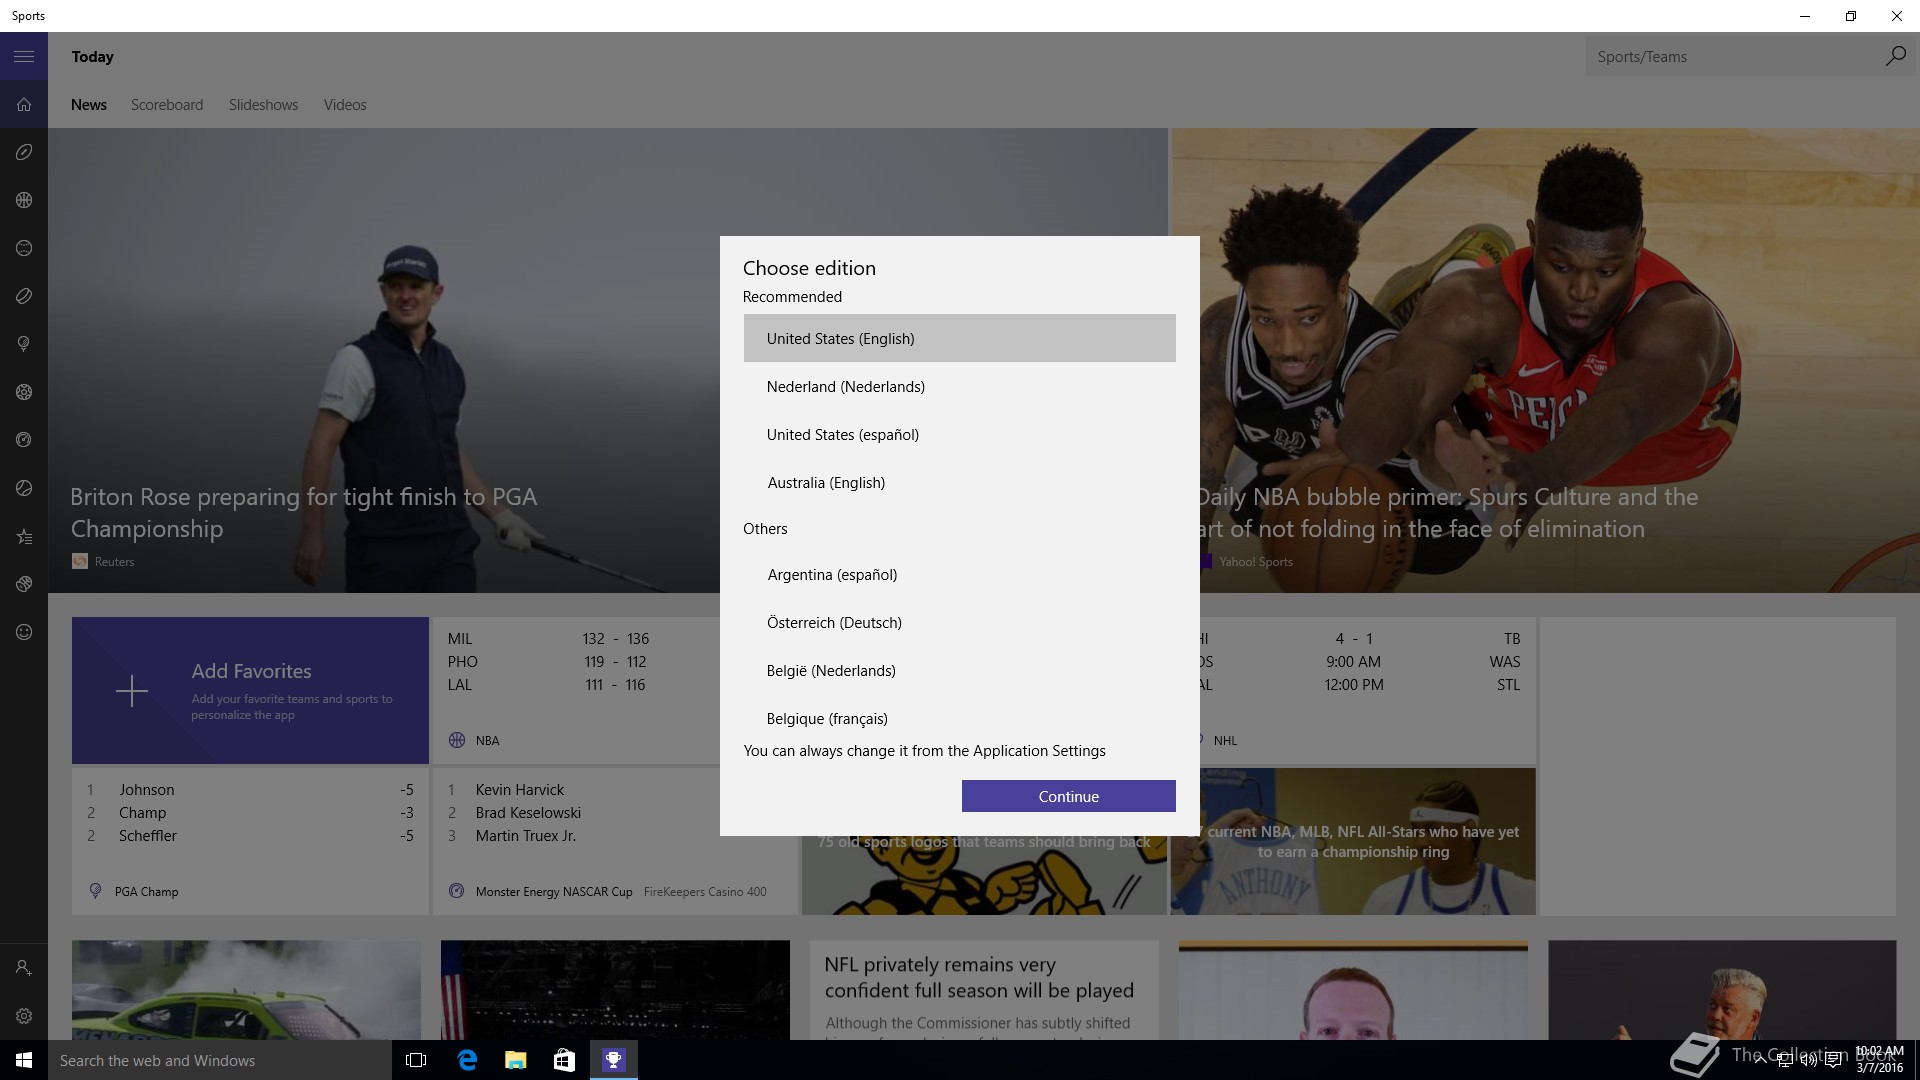1920x1080 pixels.
Task: Open the Windows Start button
Action: pos(24,1060)
